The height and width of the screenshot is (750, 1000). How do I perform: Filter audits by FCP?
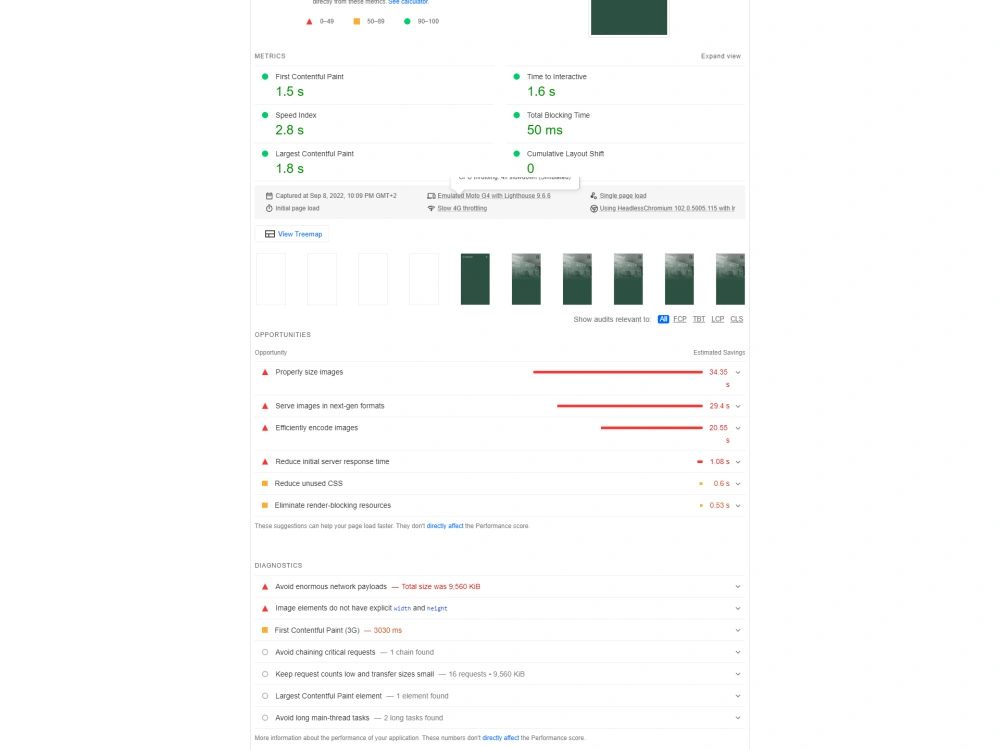pos(680,319)
